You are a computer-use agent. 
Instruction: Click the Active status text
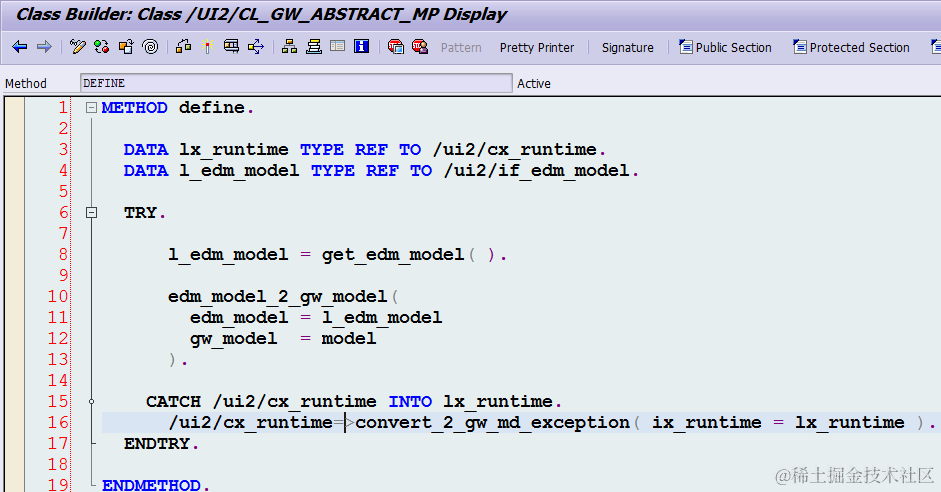(x=534, y=83)
